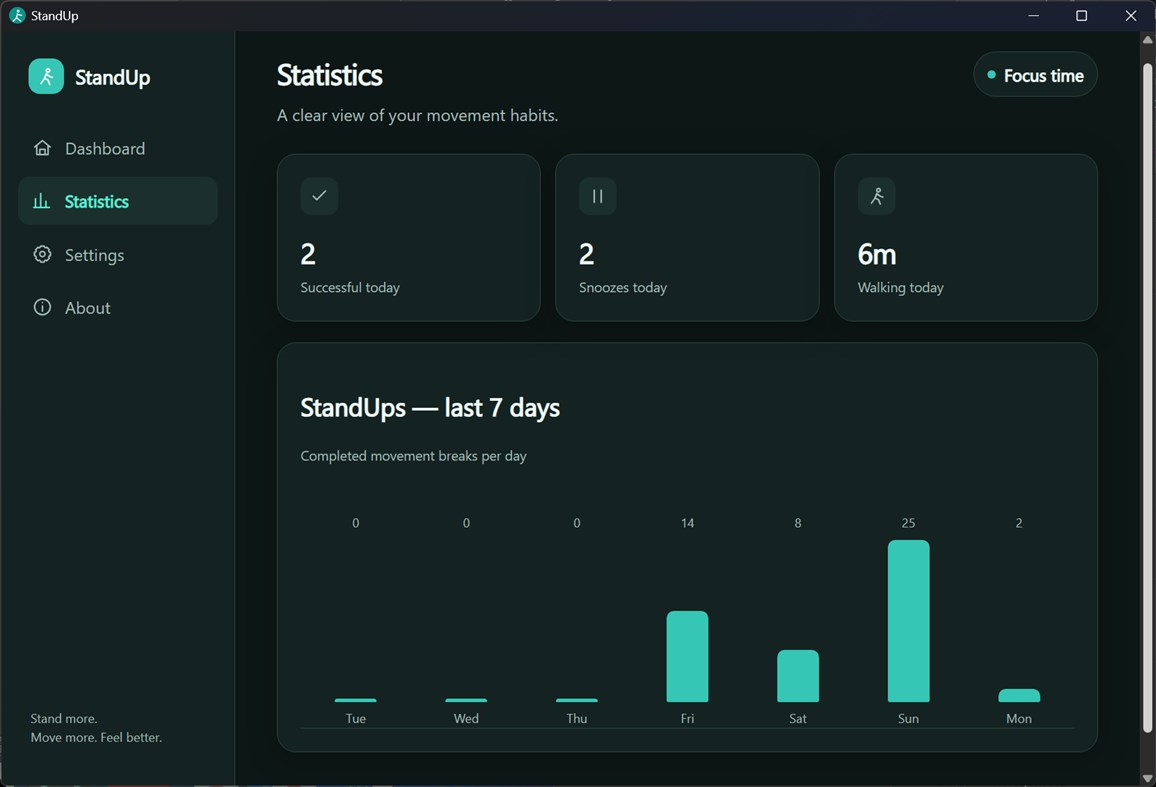Click the Settings gear icon
The width and height of the screenshot is (1156, 787).
(42, 254)
